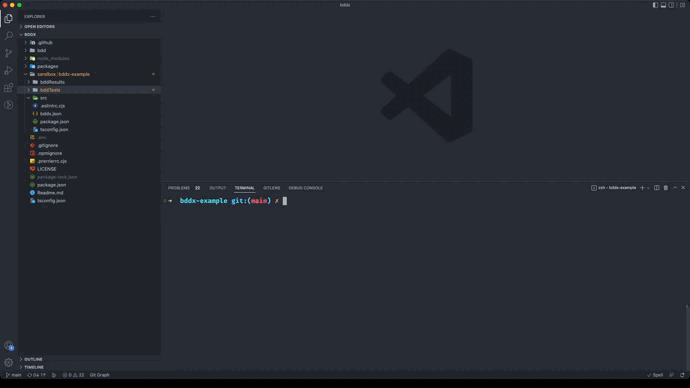Viewport: 690px width, 388px height.
Task: Click the status bar run icon
Action: (x=54, y=375)
